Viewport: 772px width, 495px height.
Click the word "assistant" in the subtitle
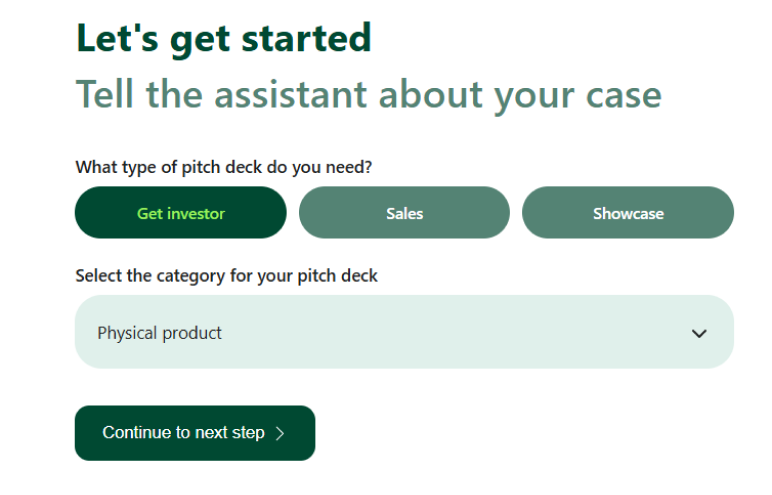pos(290,94)
